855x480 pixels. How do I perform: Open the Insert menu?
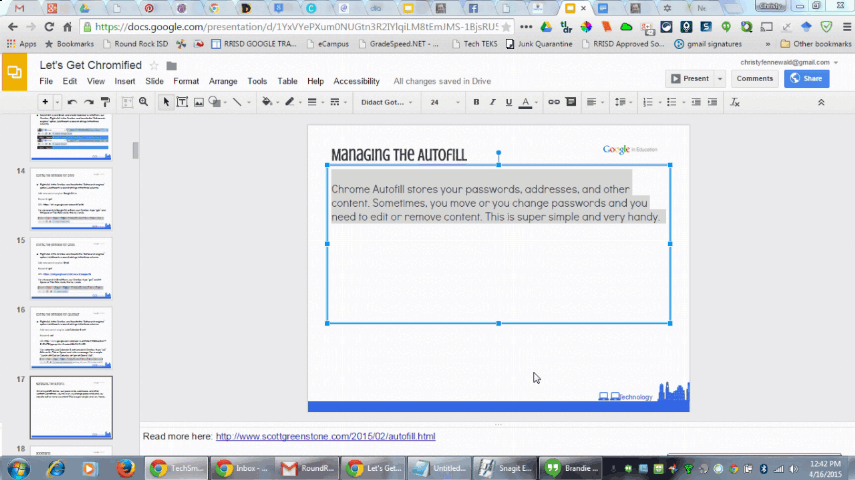point(124,81)
